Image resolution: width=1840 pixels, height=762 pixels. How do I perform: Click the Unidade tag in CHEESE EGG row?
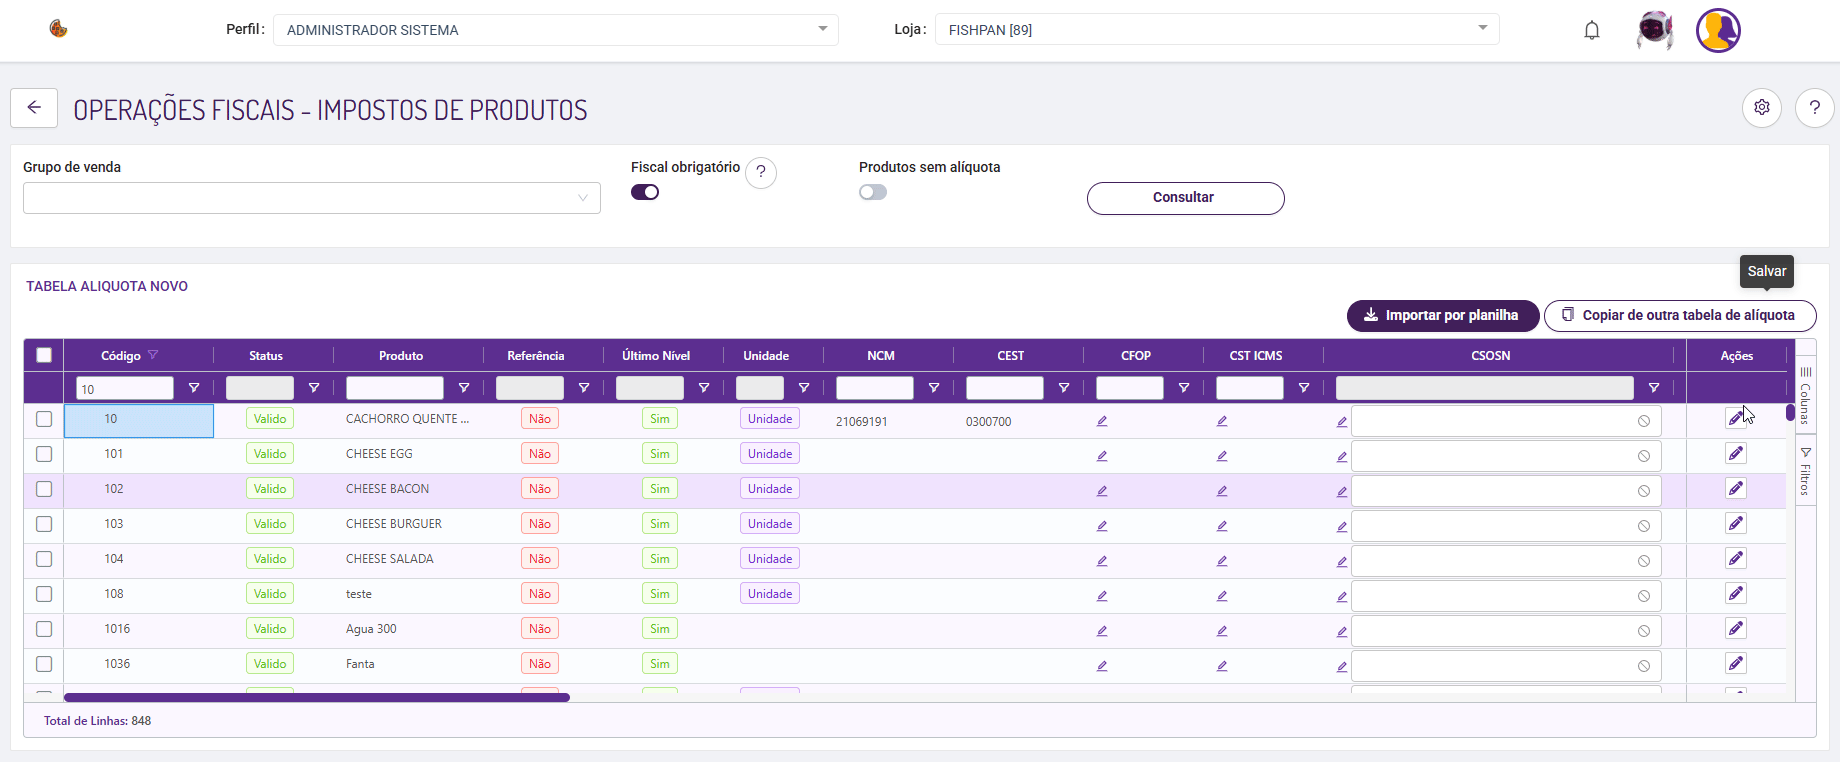[x=770, y=454]
